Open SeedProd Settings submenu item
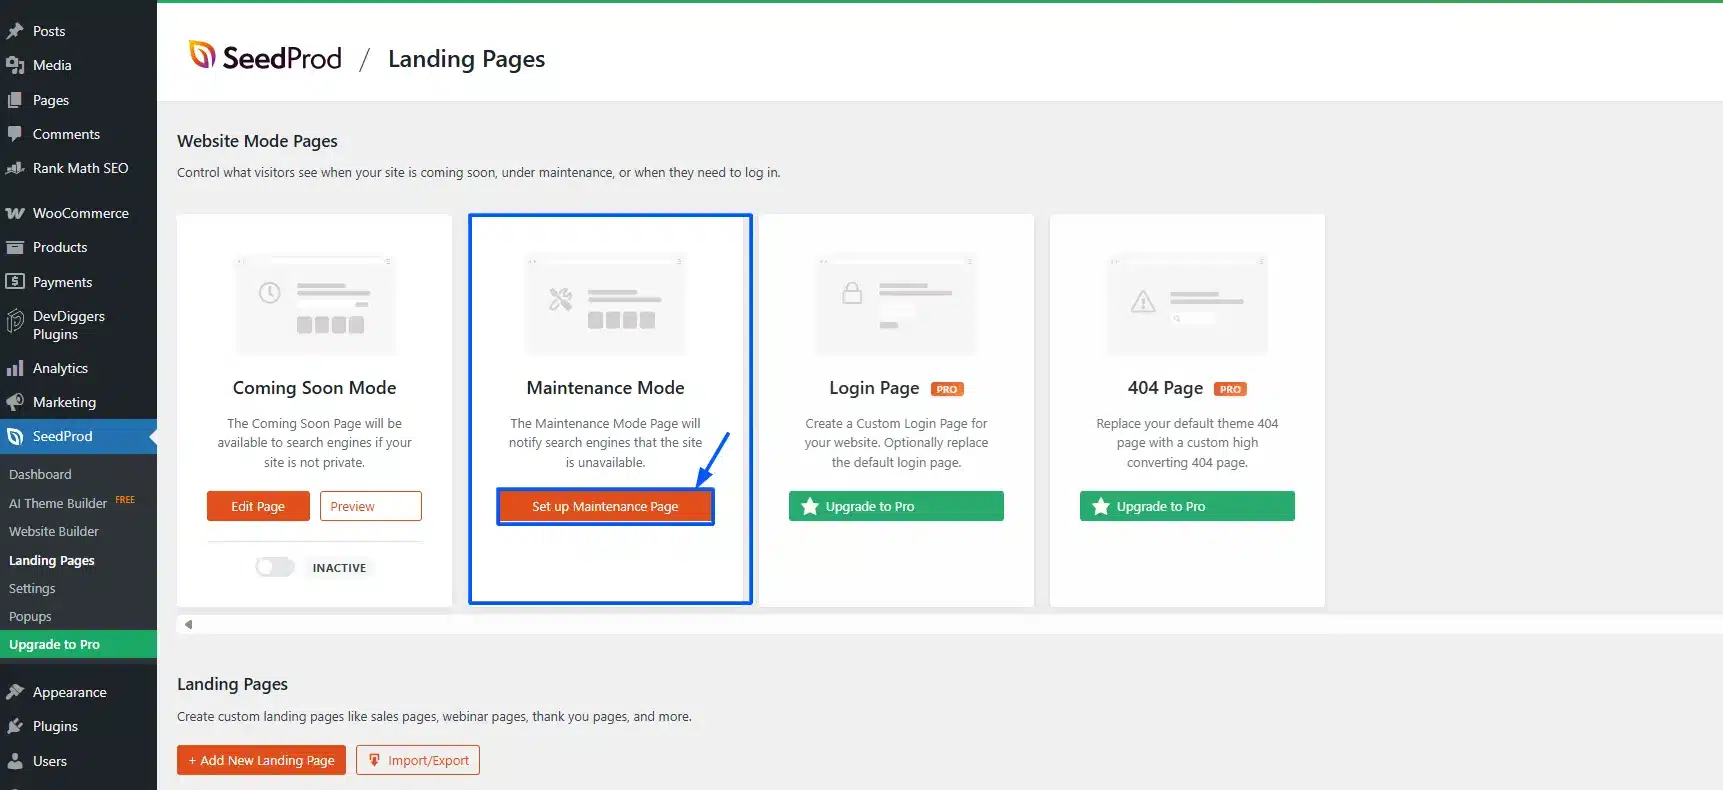1723x790 pixels. [32, 588]
